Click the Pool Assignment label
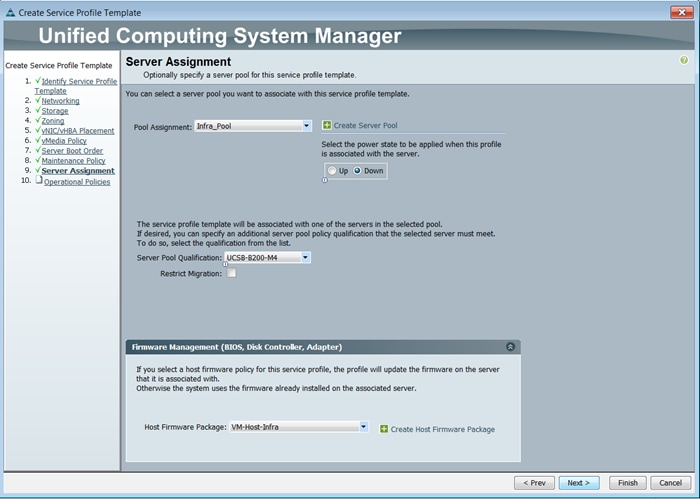 coord(162,127)
